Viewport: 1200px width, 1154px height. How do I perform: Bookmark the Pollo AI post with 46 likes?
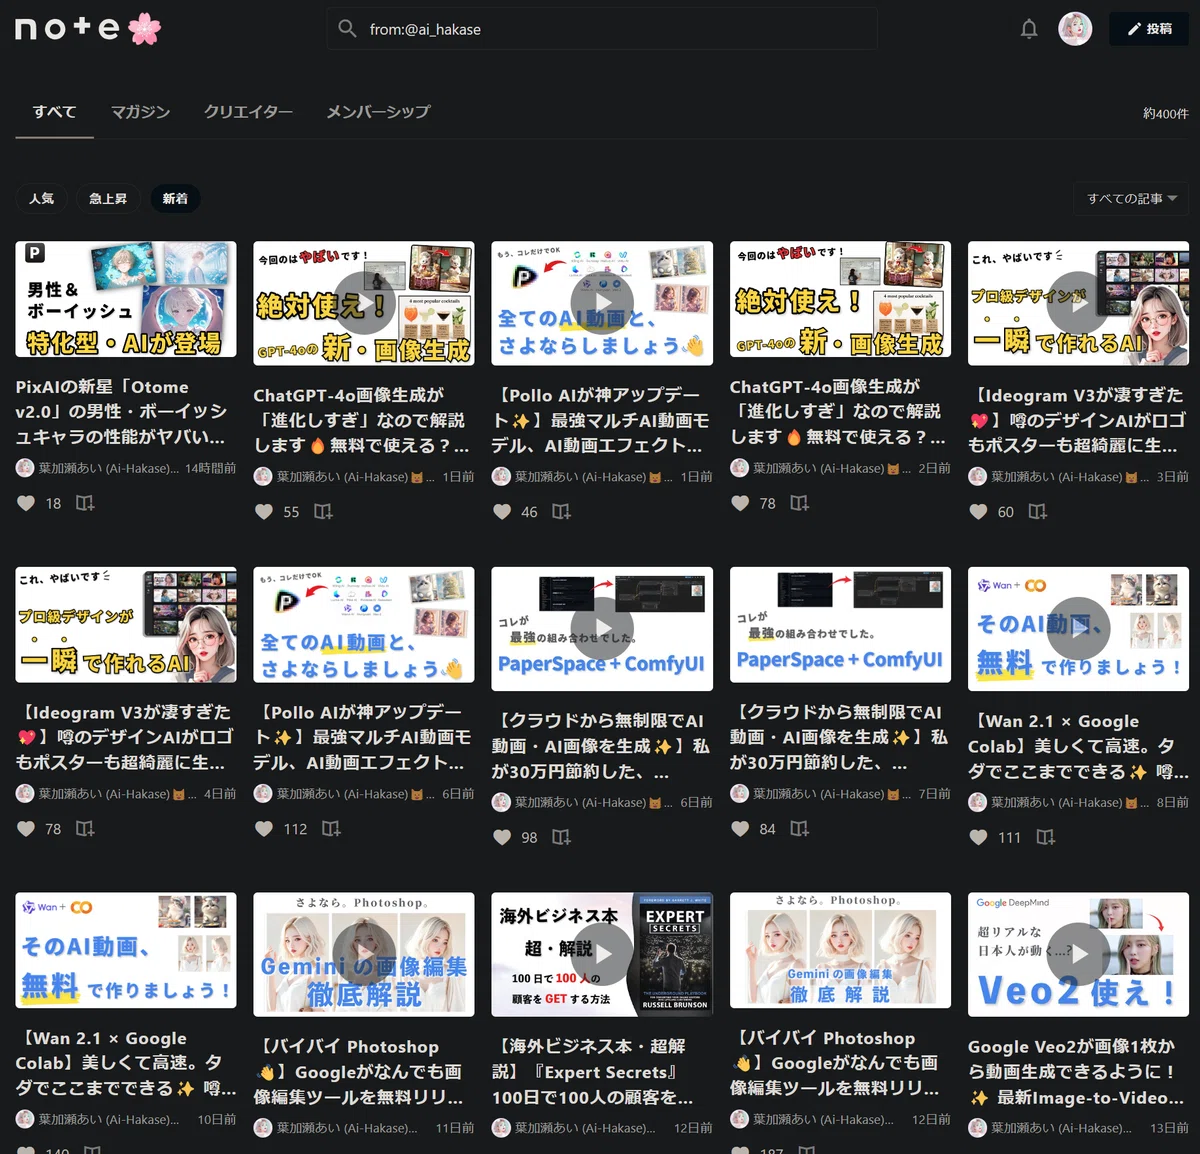[561, 511]
